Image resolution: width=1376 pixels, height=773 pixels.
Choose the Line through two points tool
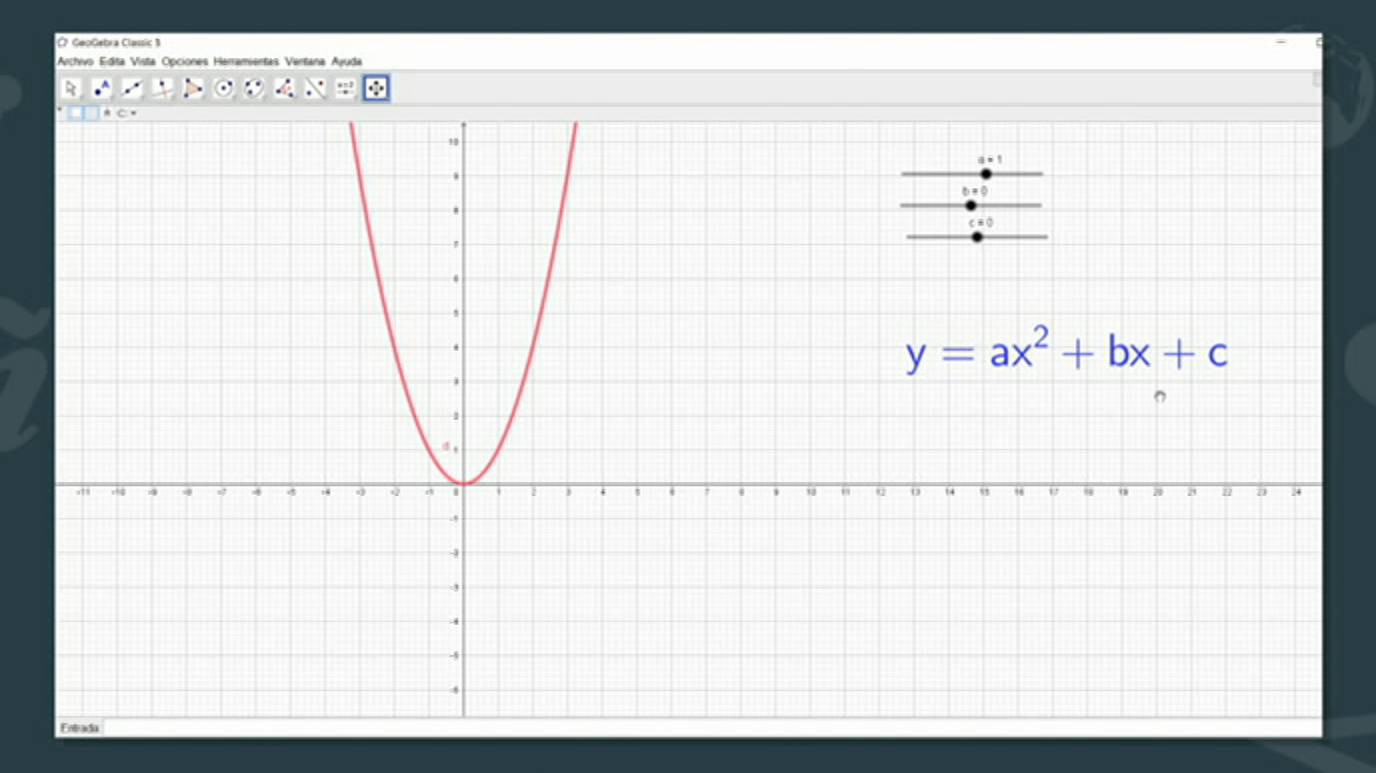click(x=132, y=89)
